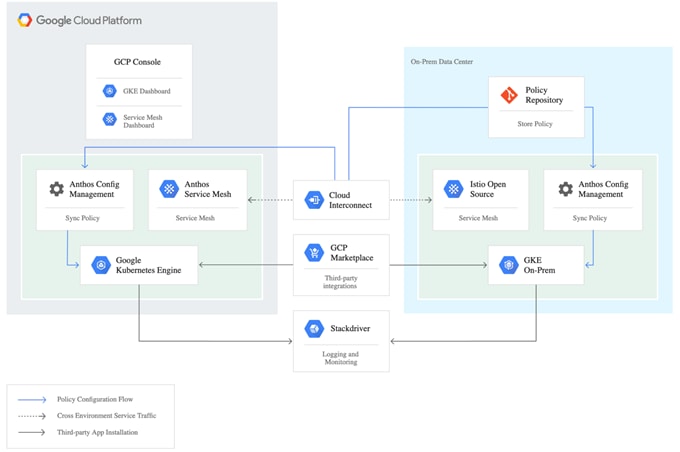Click the GKE Dashboard hexagon icon
680x452 pixels.
pos(109,91)
